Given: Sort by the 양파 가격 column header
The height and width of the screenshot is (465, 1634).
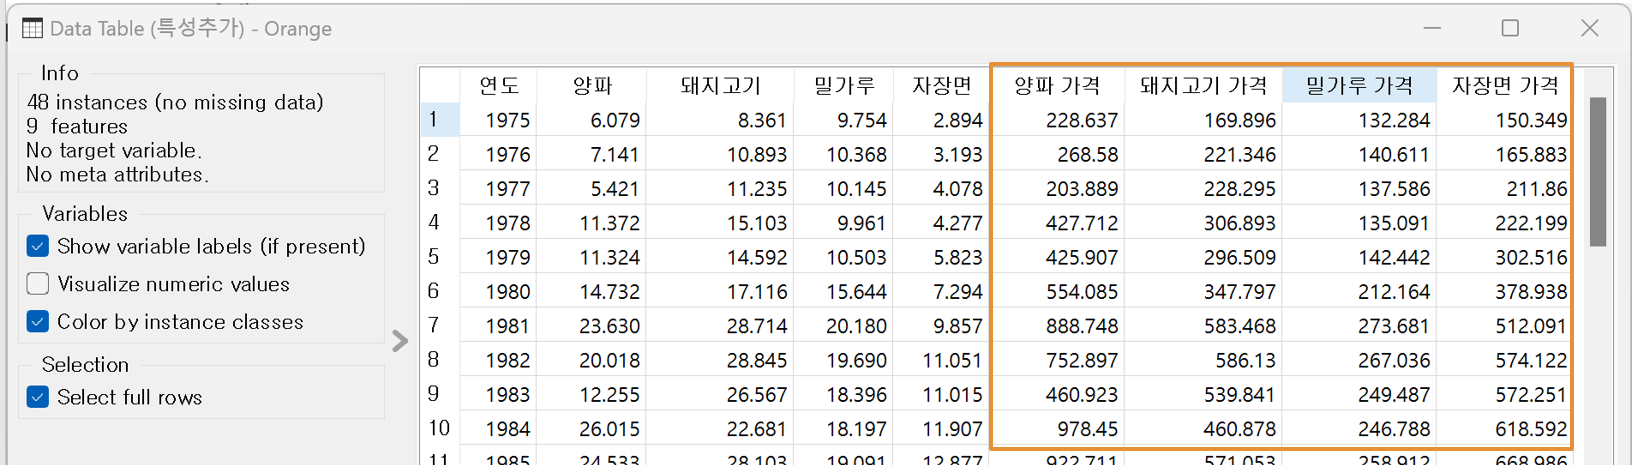Looking at the screenshot, I should point(1057,86).
